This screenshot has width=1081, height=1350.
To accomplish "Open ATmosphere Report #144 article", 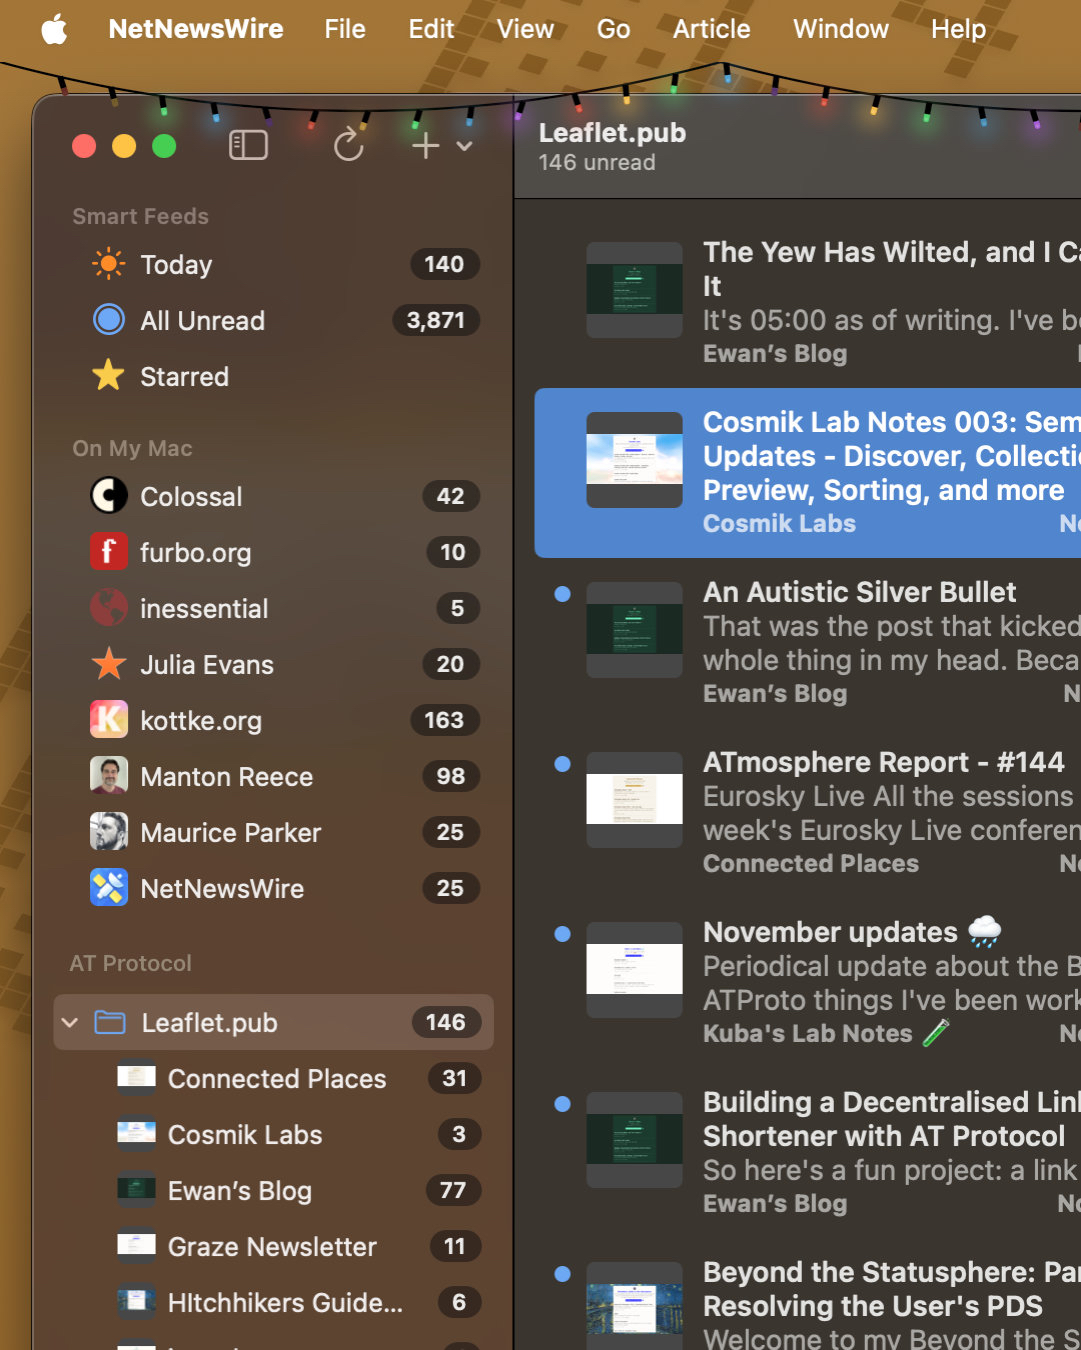I will (x=883, y=763).
